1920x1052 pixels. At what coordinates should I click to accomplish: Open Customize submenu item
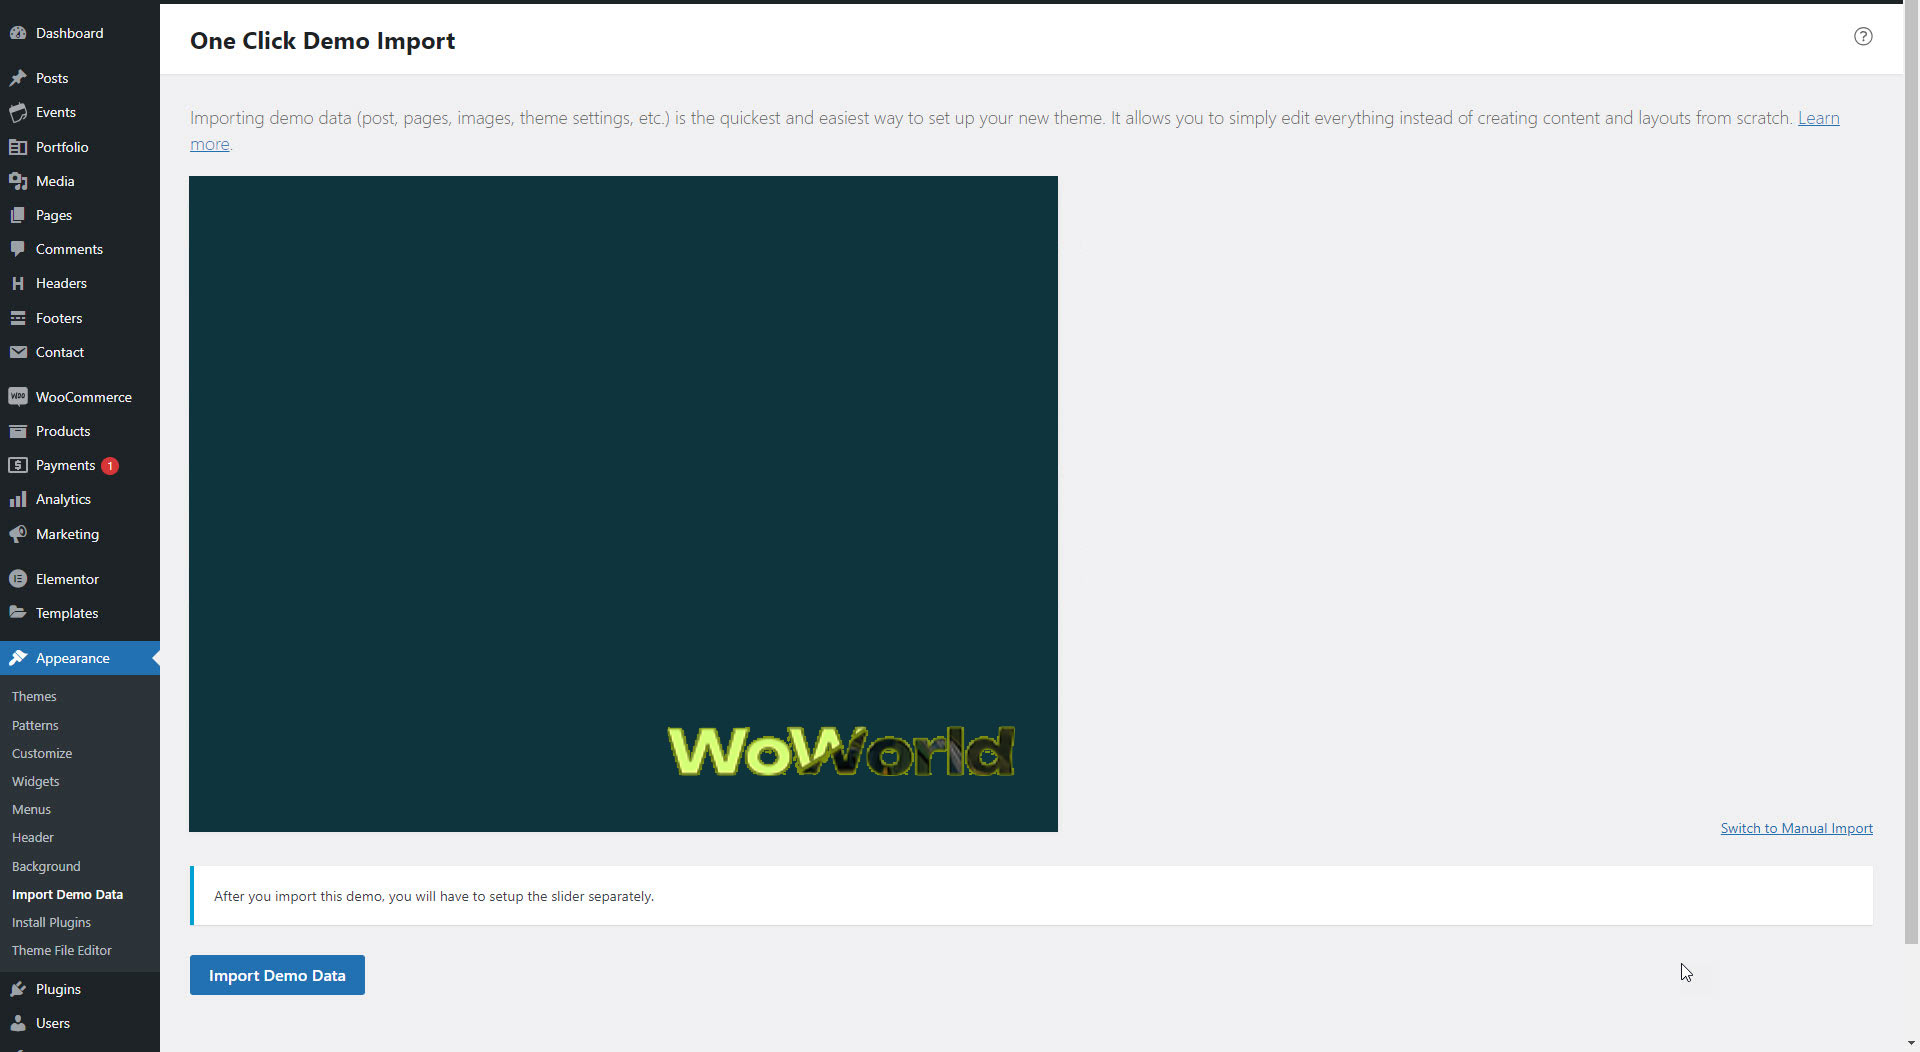[42, 753]
